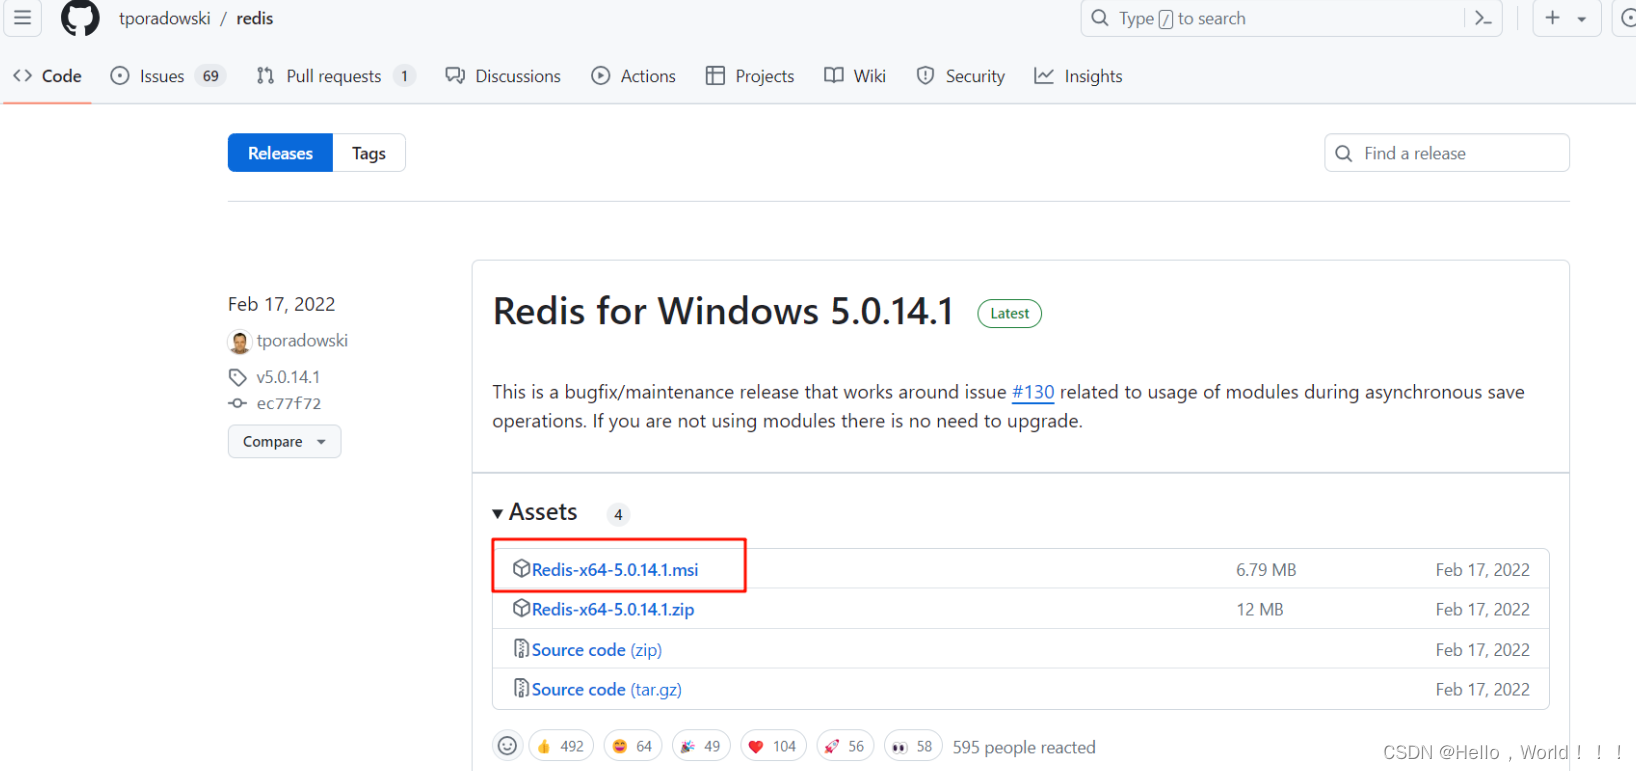
Task: Download Redis-x64-5.0.14.1.zip
Action: [x=613, y=609]
